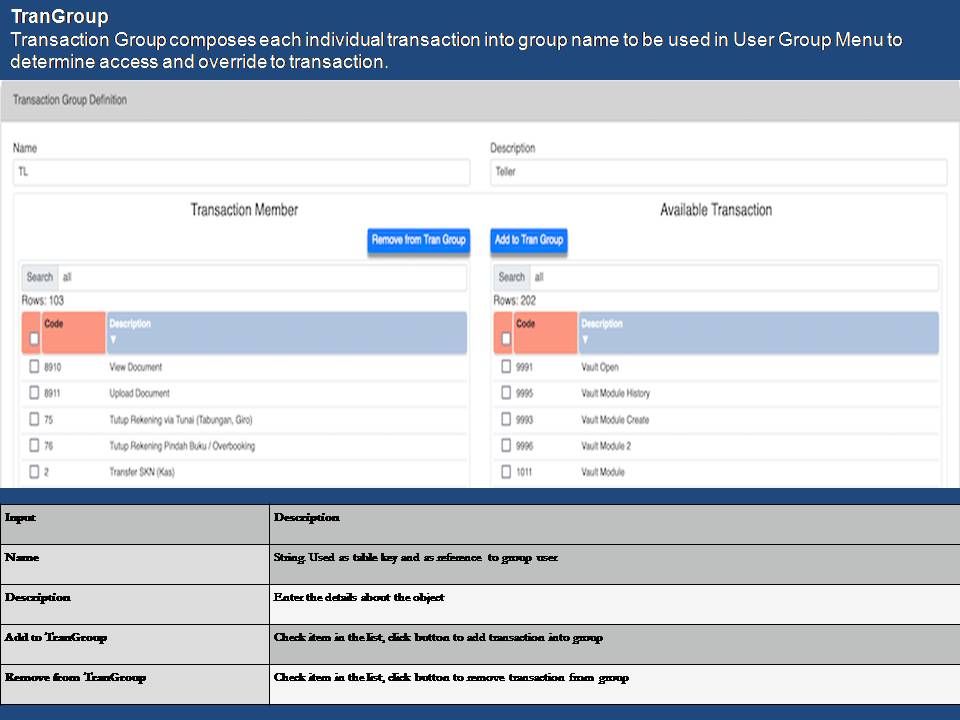
Task: Click the Description field containing Teller
Action: point(718,172)
